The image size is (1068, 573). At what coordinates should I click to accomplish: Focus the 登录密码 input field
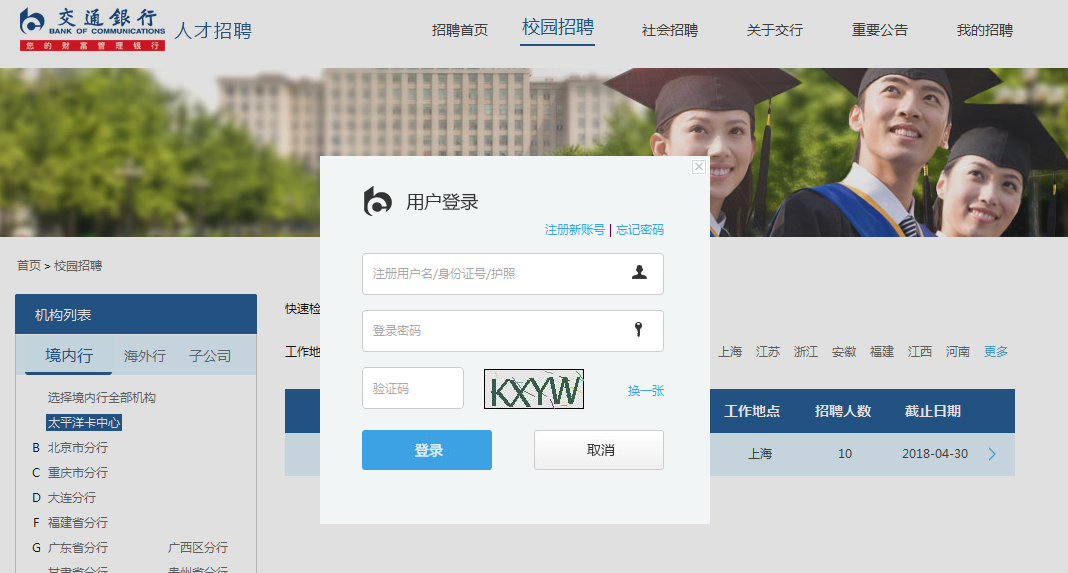pyautogui.click(x=495, y=330)
